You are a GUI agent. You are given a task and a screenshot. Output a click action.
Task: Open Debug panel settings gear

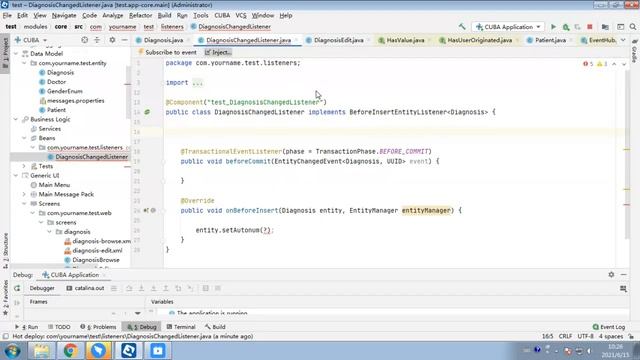point(611,275)
